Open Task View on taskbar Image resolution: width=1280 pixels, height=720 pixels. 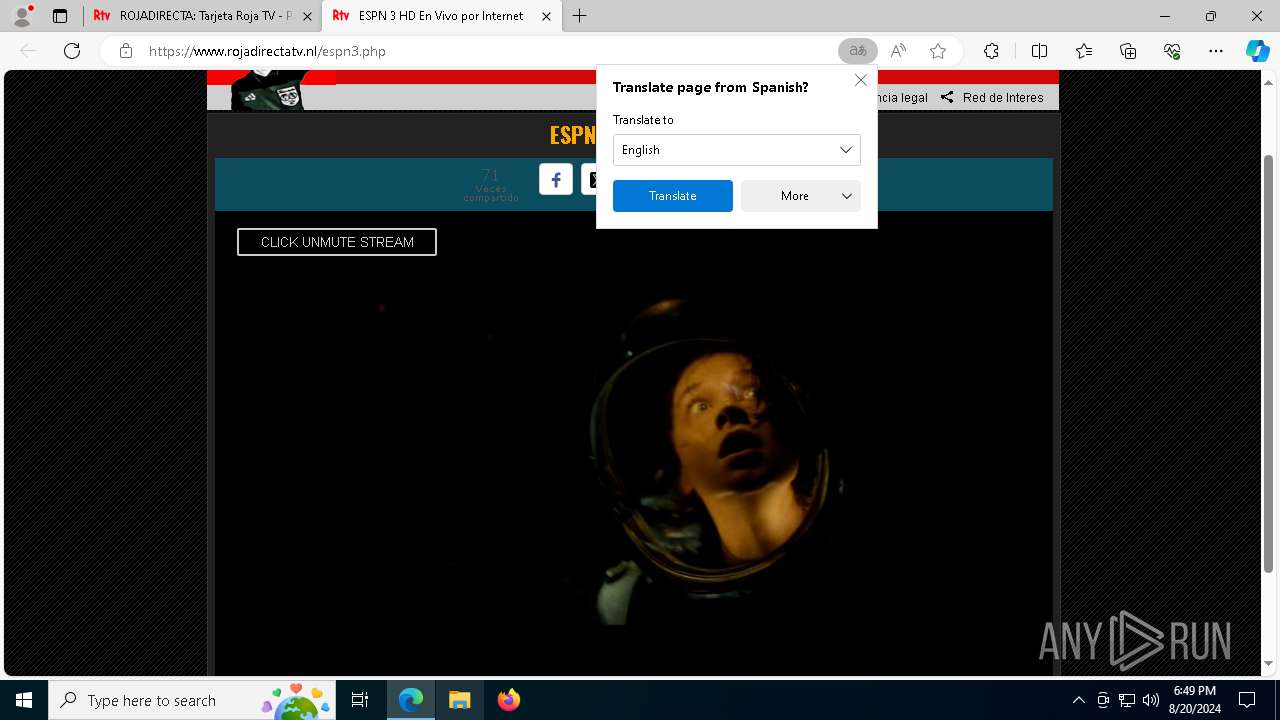click(x=361, y=700)
